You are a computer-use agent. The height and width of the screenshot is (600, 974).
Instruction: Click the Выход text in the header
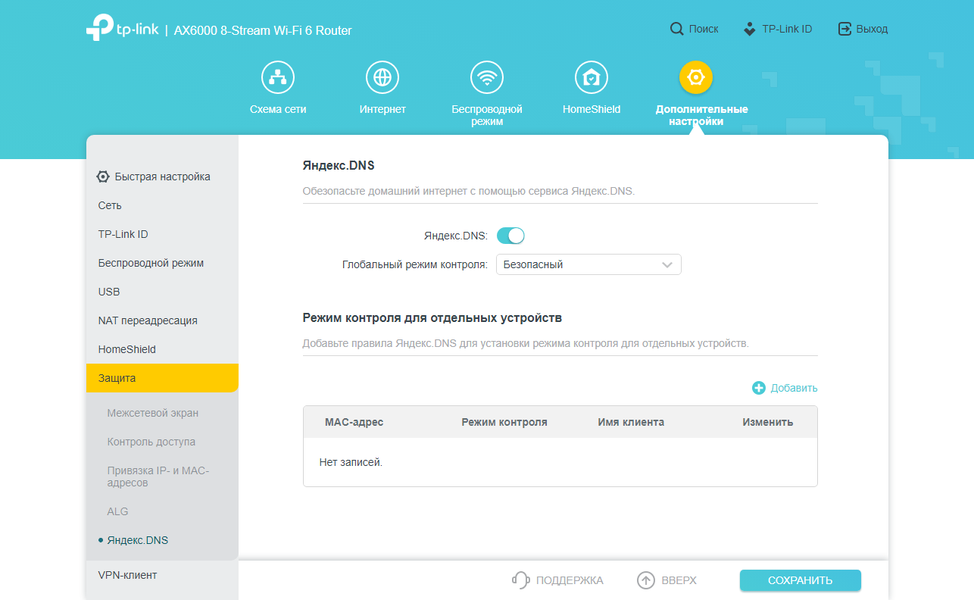click(x=872, y=29)
